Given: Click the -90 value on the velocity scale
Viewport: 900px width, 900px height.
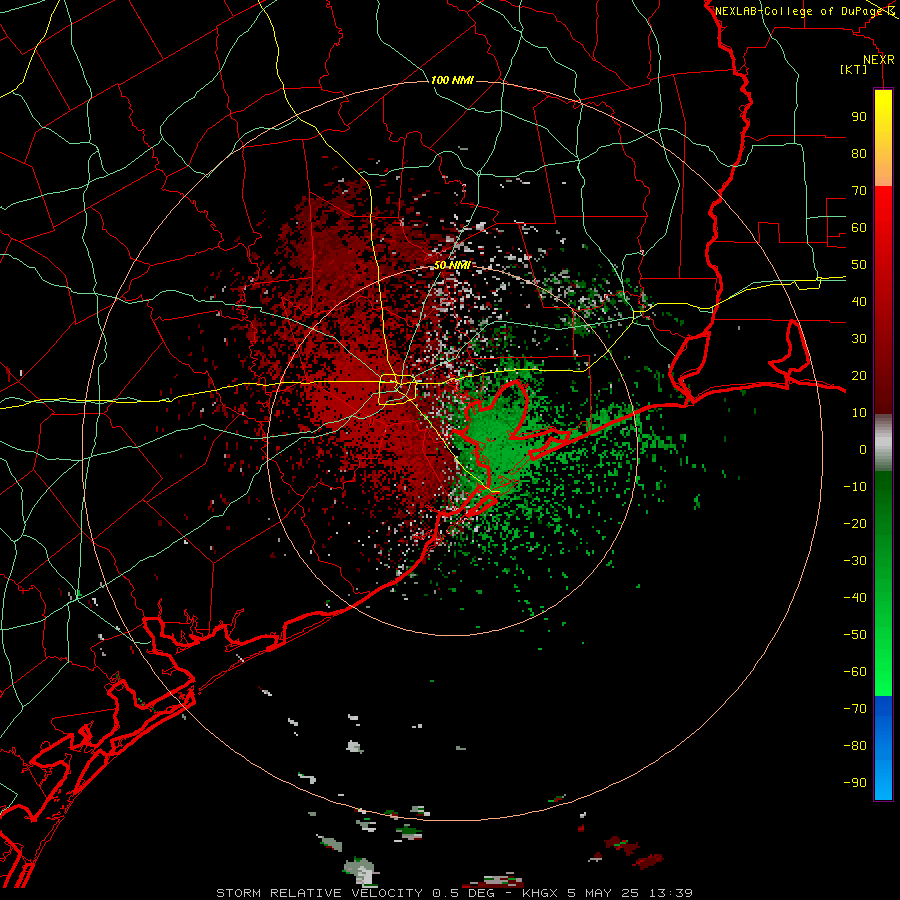Looking at the screenshot, I should (855, 783).
